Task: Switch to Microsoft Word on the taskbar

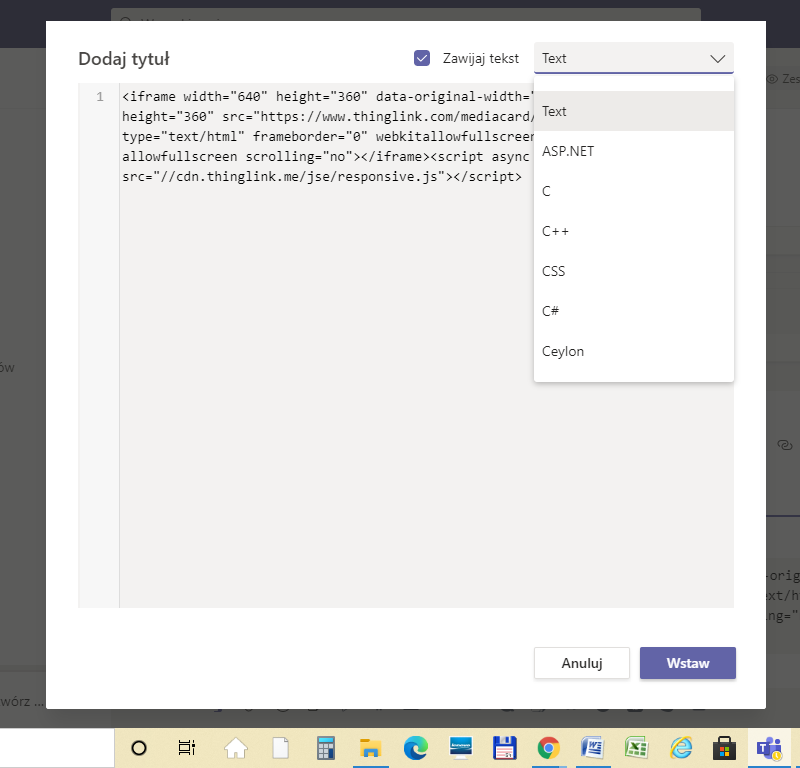Action: coord(593,748)
